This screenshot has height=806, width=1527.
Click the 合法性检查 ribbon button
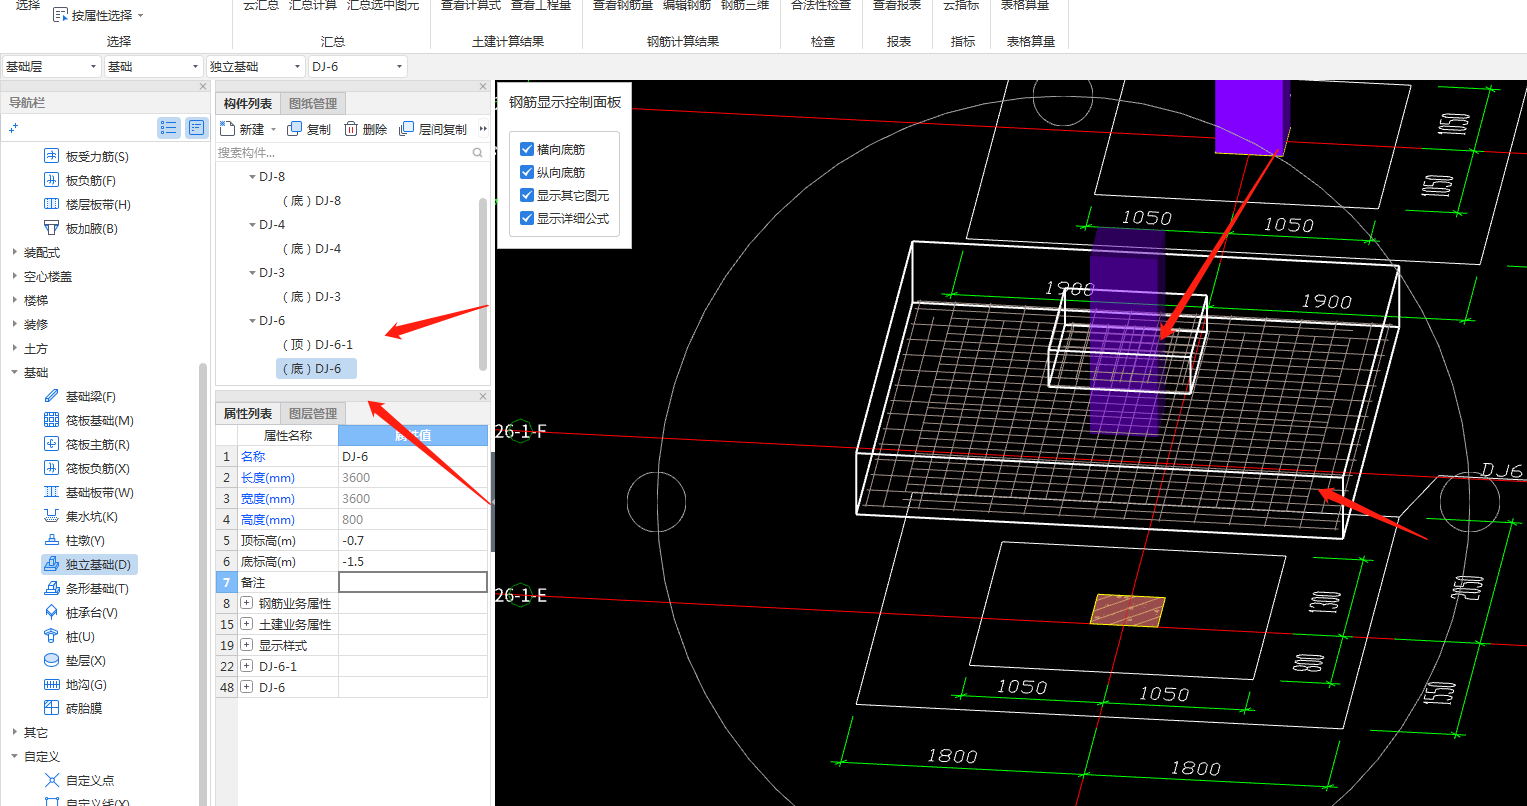(821, 6)
